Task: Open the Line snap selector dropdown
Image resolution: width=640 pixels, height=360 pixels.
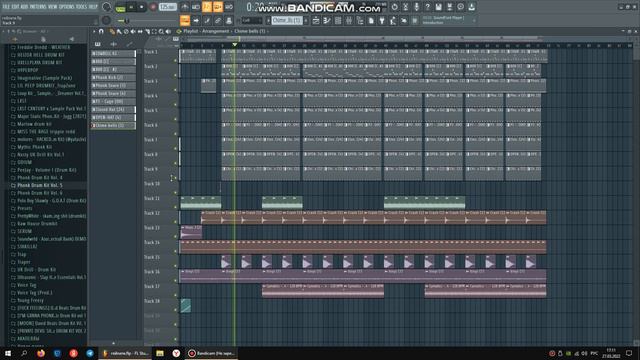Action: pos(251,20)
